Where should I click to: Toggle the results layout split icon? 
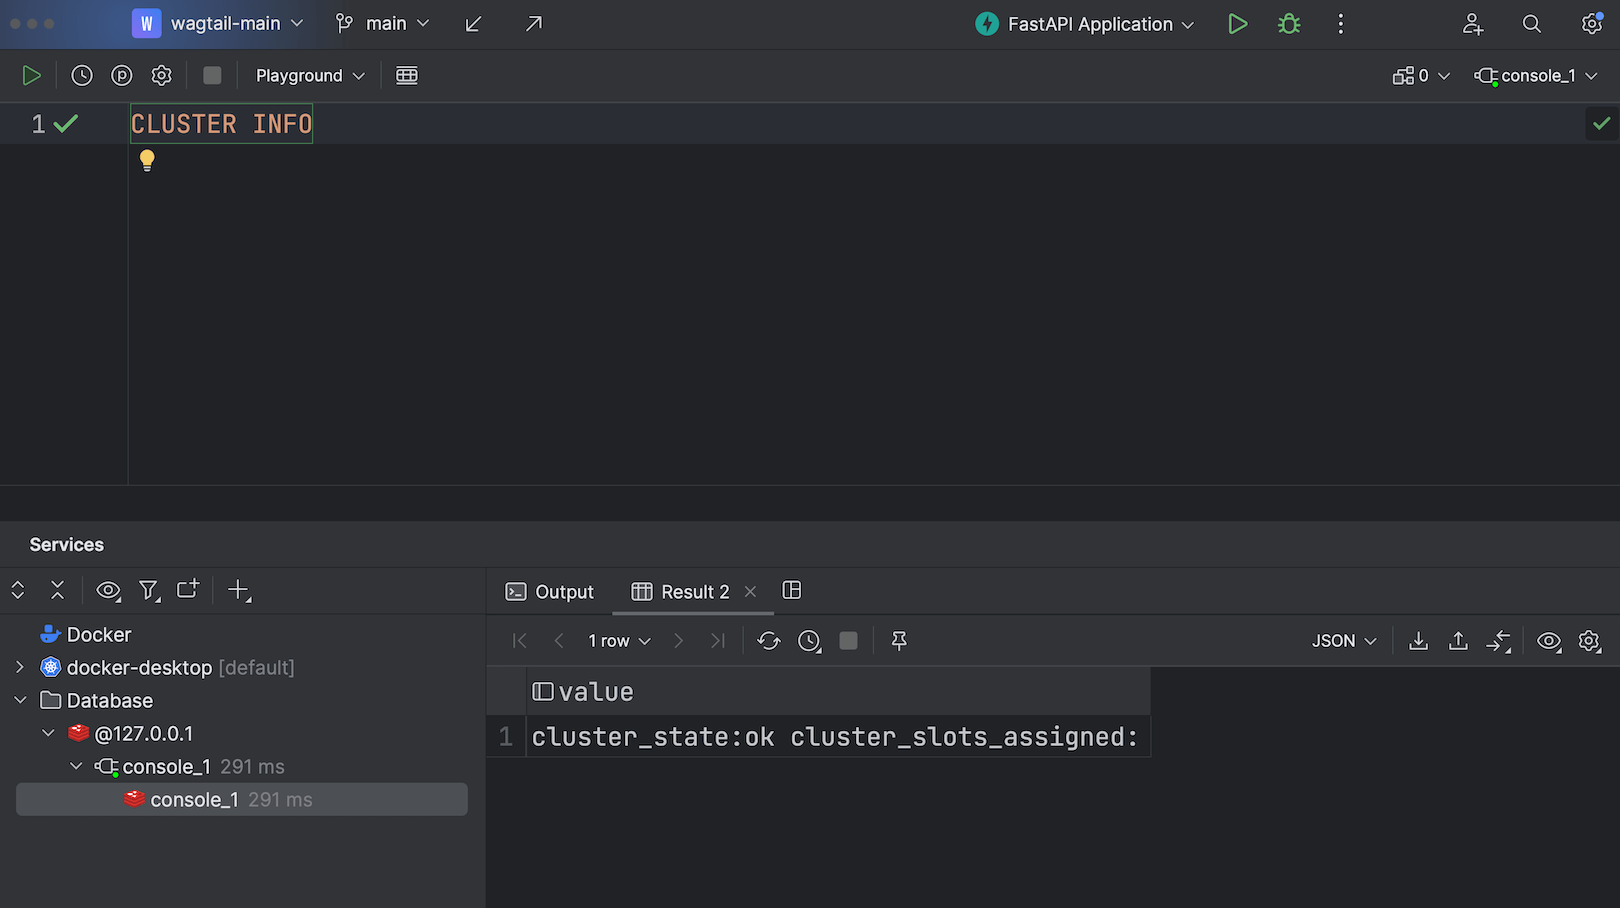792,590
